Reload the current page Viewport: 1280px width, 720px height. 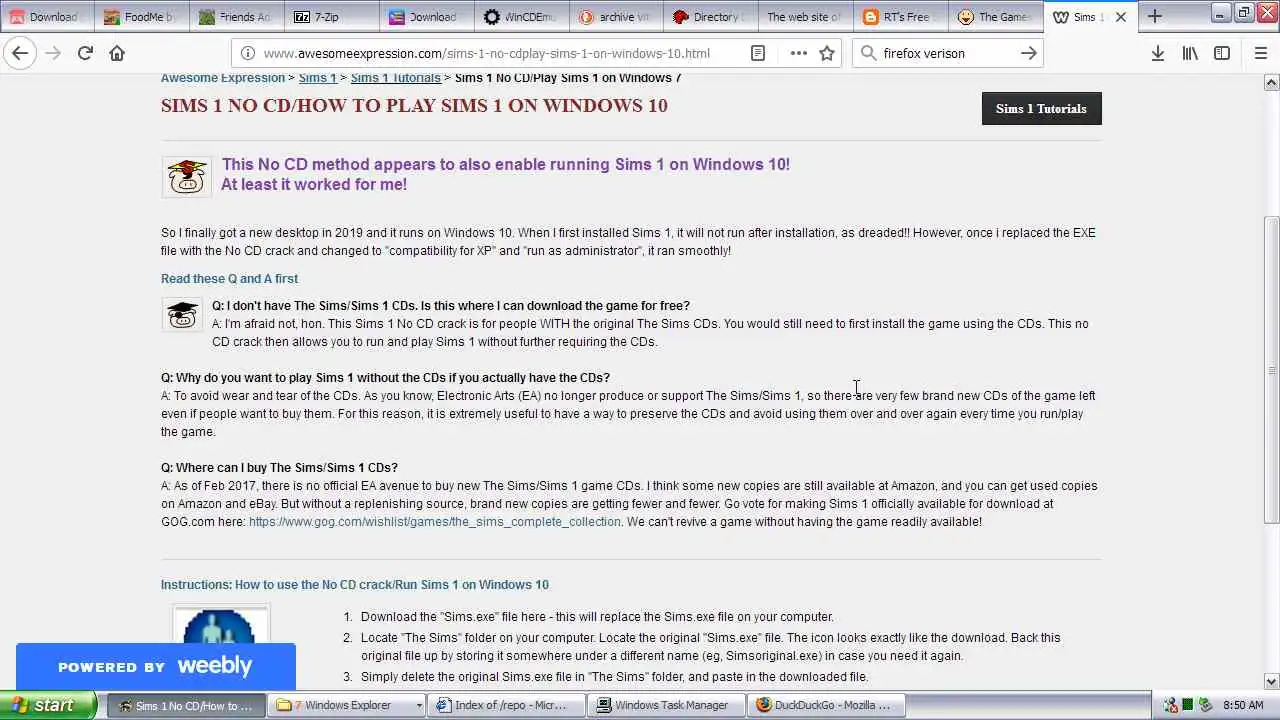pos(85,53)
